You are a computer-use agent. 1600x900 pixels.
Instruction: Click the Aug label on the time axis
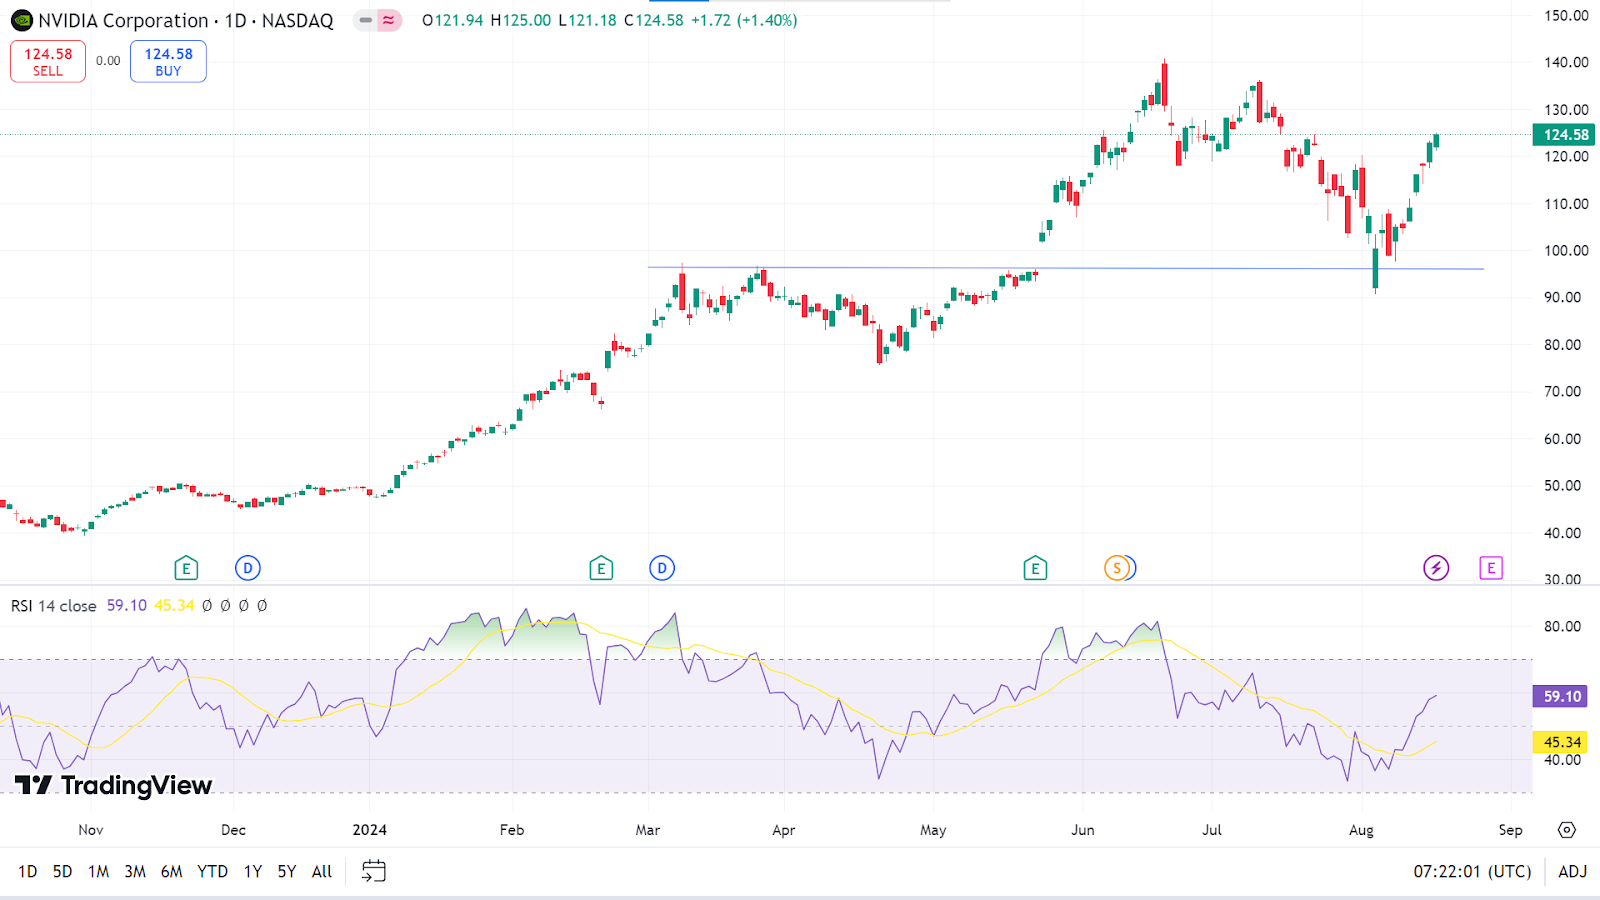(x=1361, y=830)
